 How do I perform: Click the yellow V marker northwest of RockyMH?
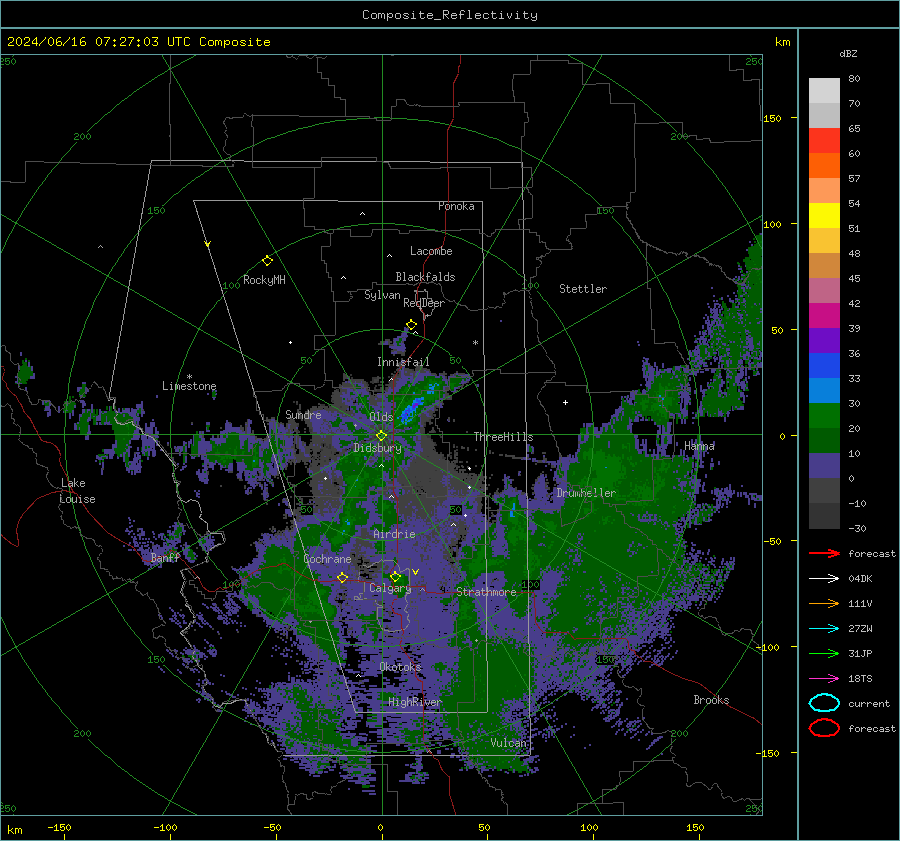tap(208, 244)
